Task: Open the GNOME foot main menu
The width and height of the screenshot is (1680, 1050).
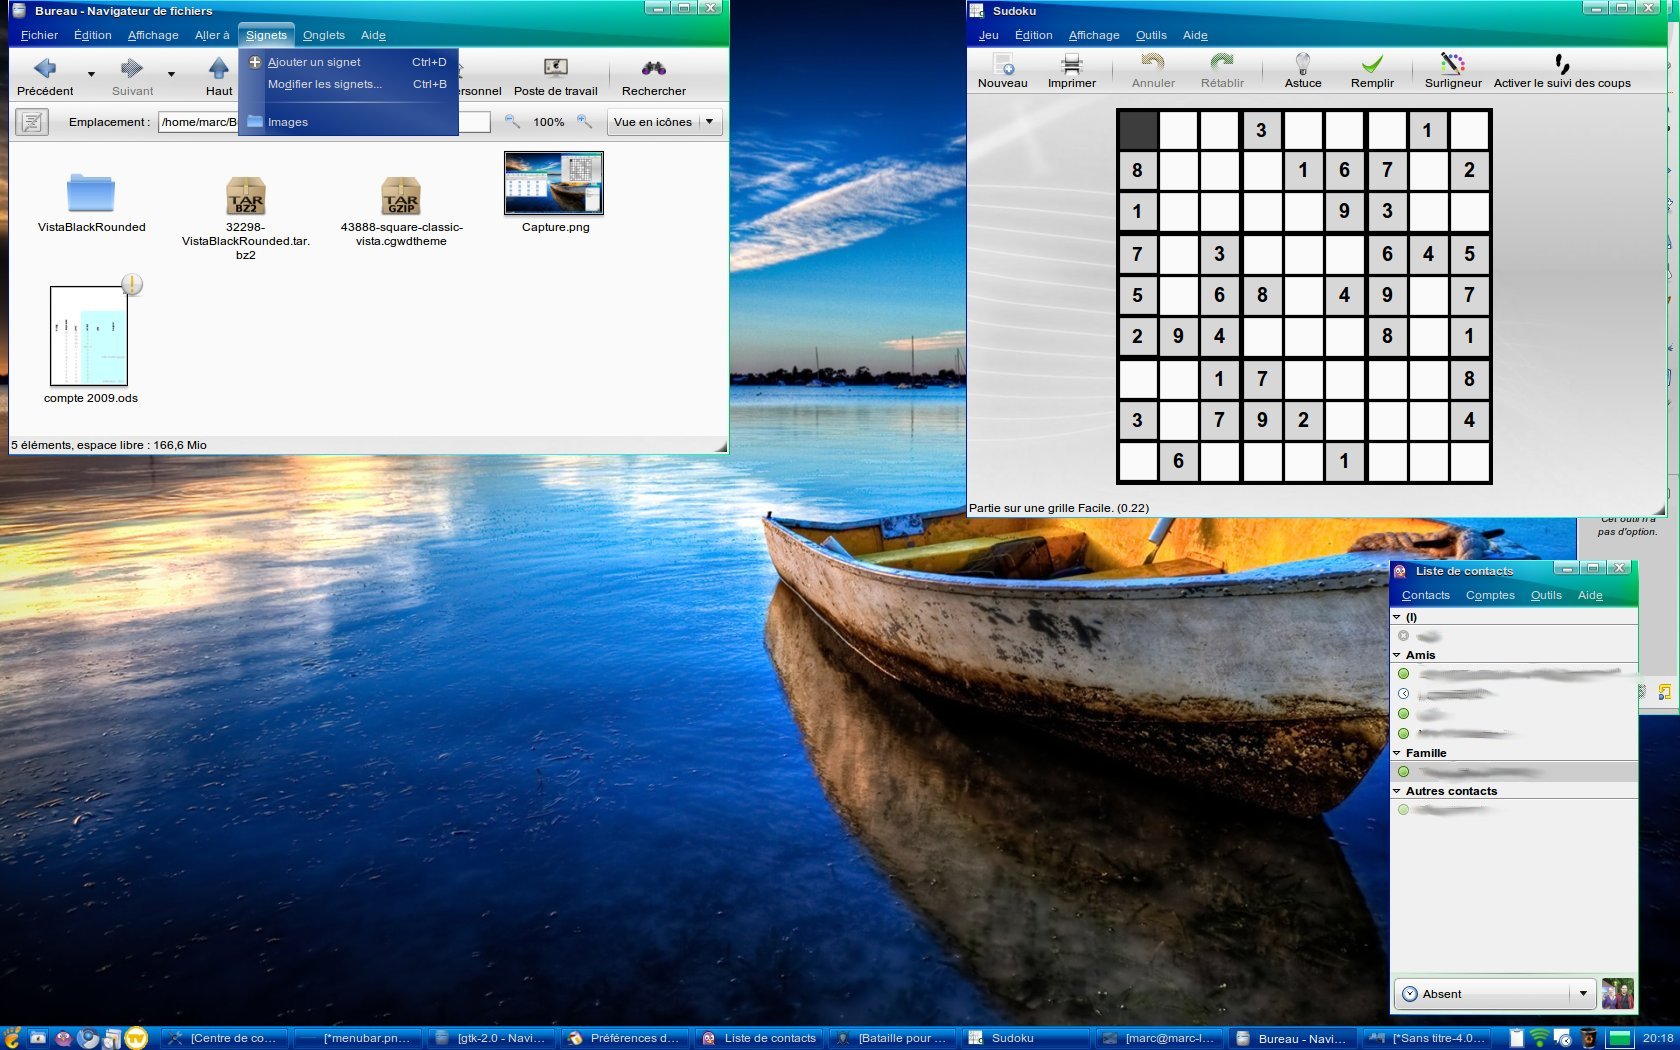Action: 11,1038
